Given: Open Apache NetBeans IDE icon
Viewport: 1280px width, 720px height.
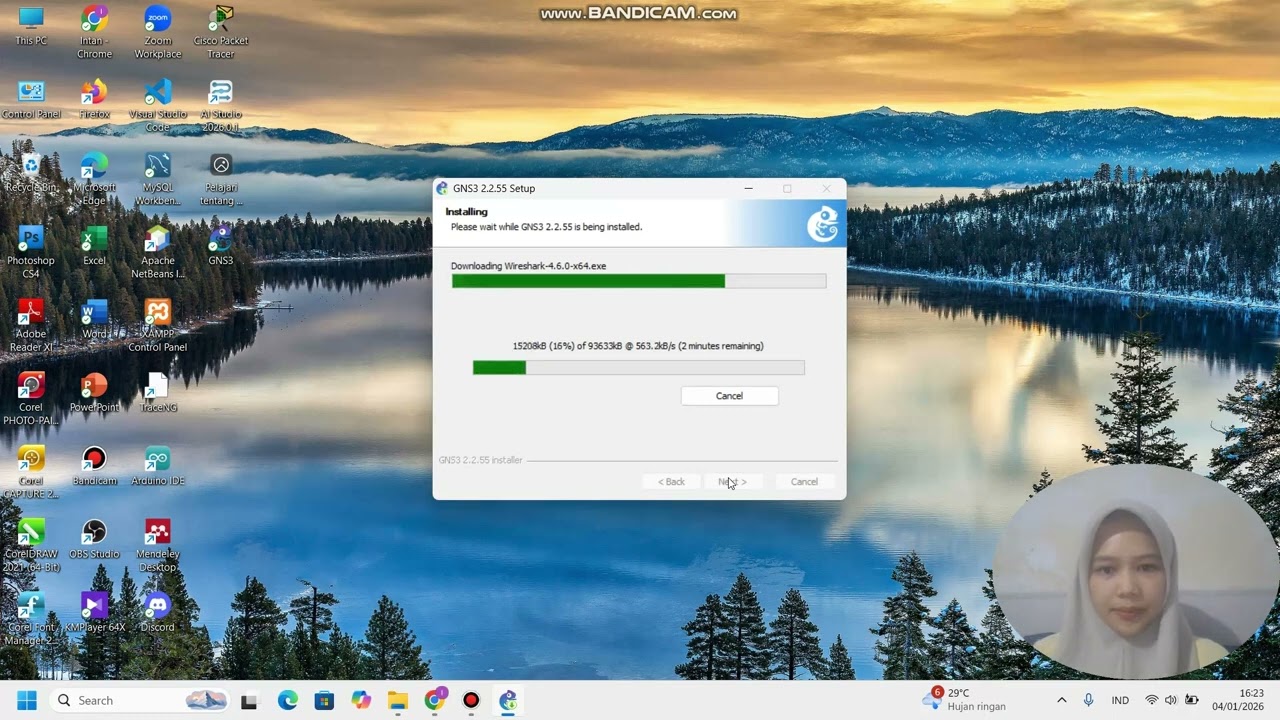Looking at the screenshot, I should click(158, 252).
